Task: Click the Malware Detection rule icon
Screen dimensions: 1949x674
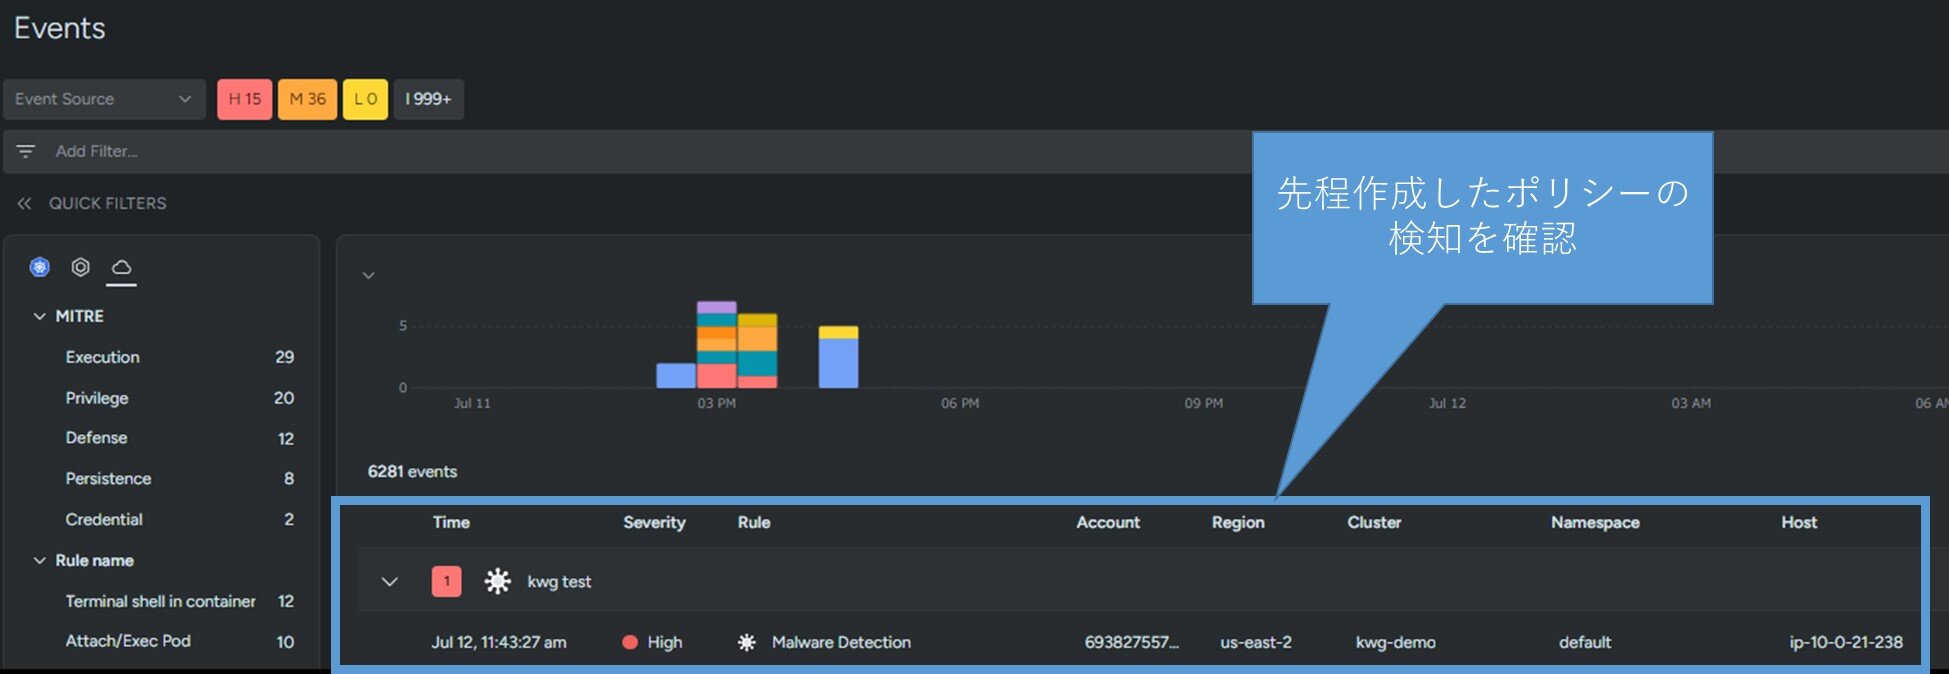Action: click(x=747, y=642)
